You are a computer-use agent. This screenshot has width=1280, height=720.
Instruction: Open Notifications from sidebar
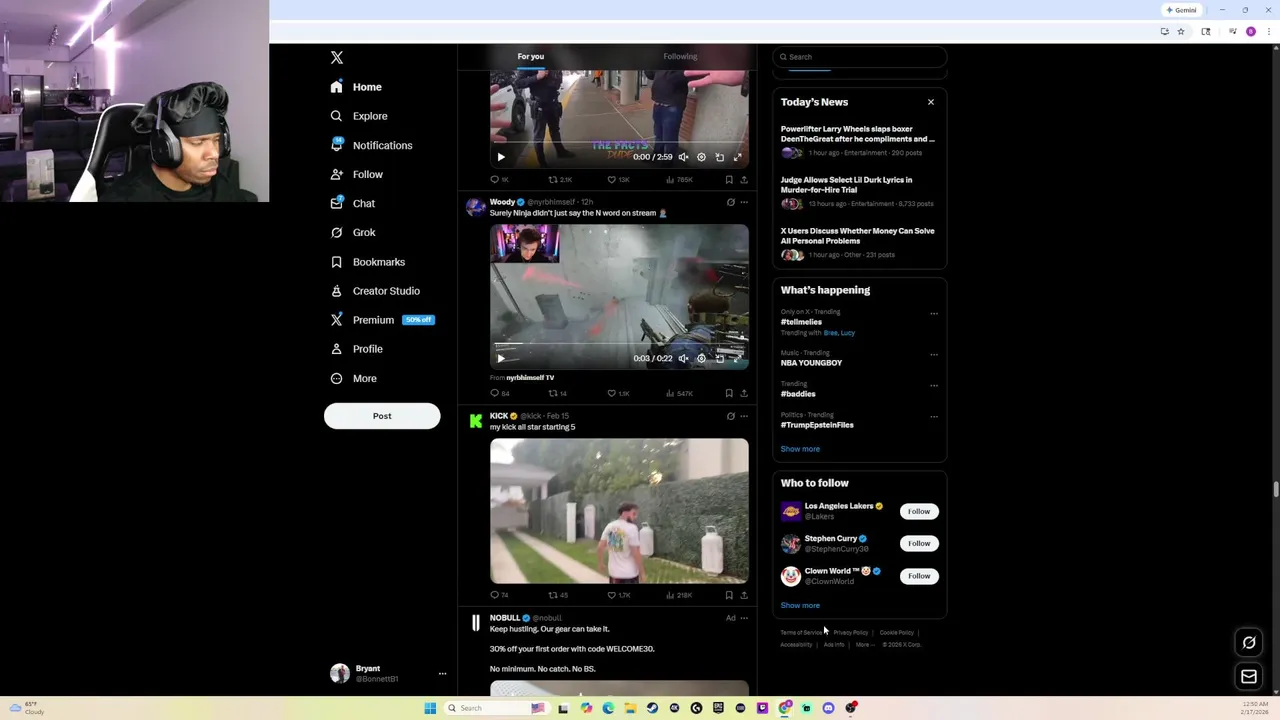point(371,145)
